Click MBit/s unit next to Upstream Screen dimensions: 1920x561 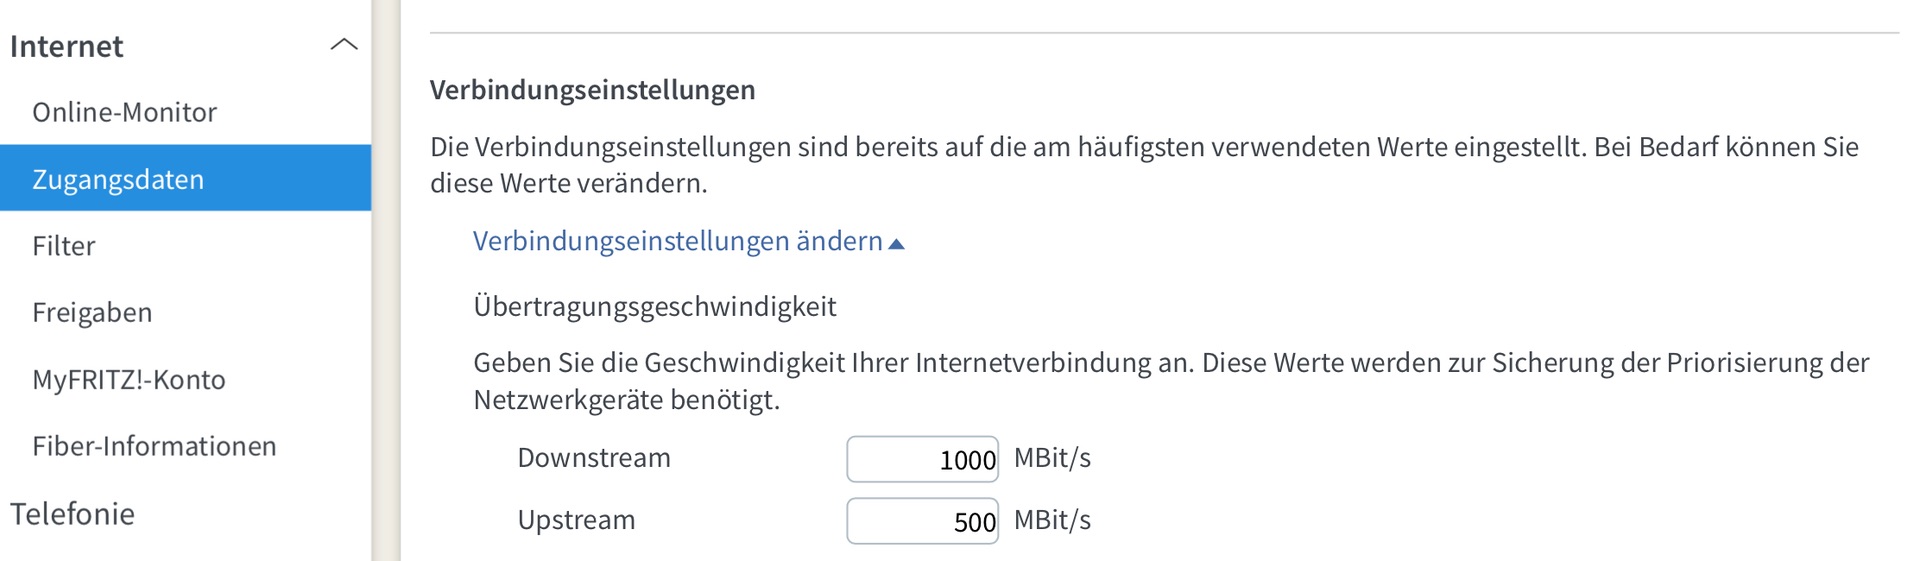[x=1052, y=520]
